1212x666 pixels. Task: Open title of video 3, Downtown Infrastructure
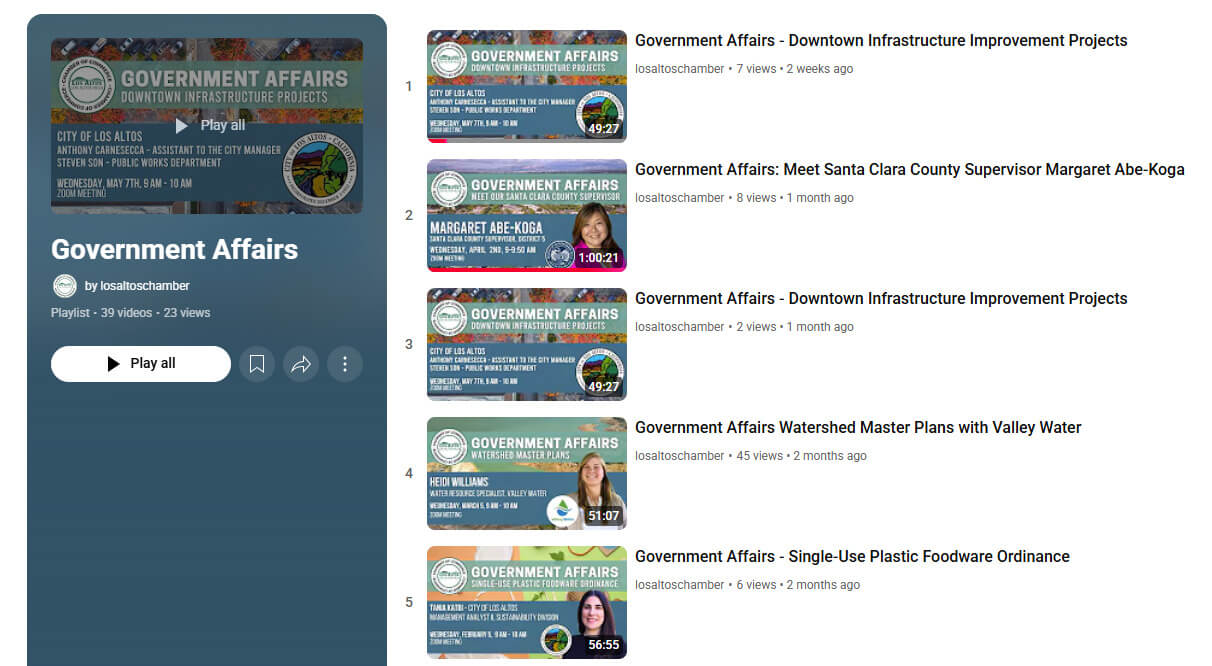tap(881, 299)
